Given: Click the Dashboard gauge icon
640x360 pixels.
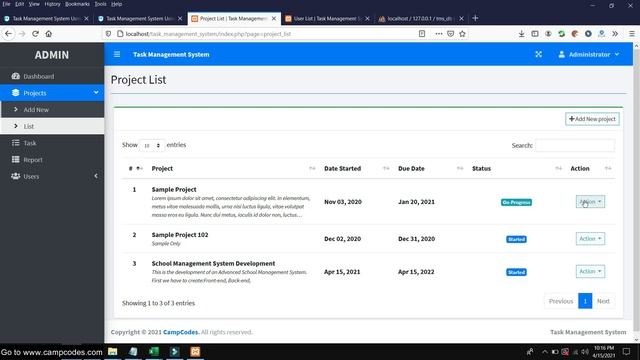Looking at the screenshot, I should coord(16,76).
